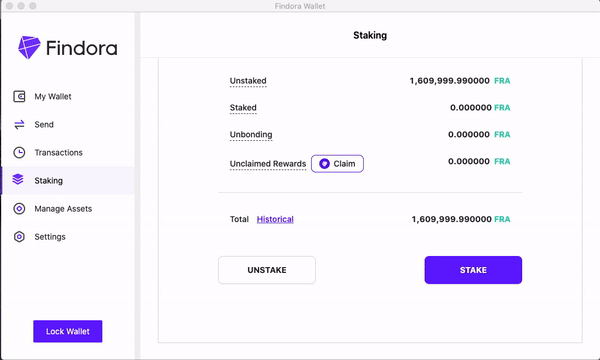Open the My Wallet menu item
Viewport: 600px width, 360px height.
(x=53, y=96)
